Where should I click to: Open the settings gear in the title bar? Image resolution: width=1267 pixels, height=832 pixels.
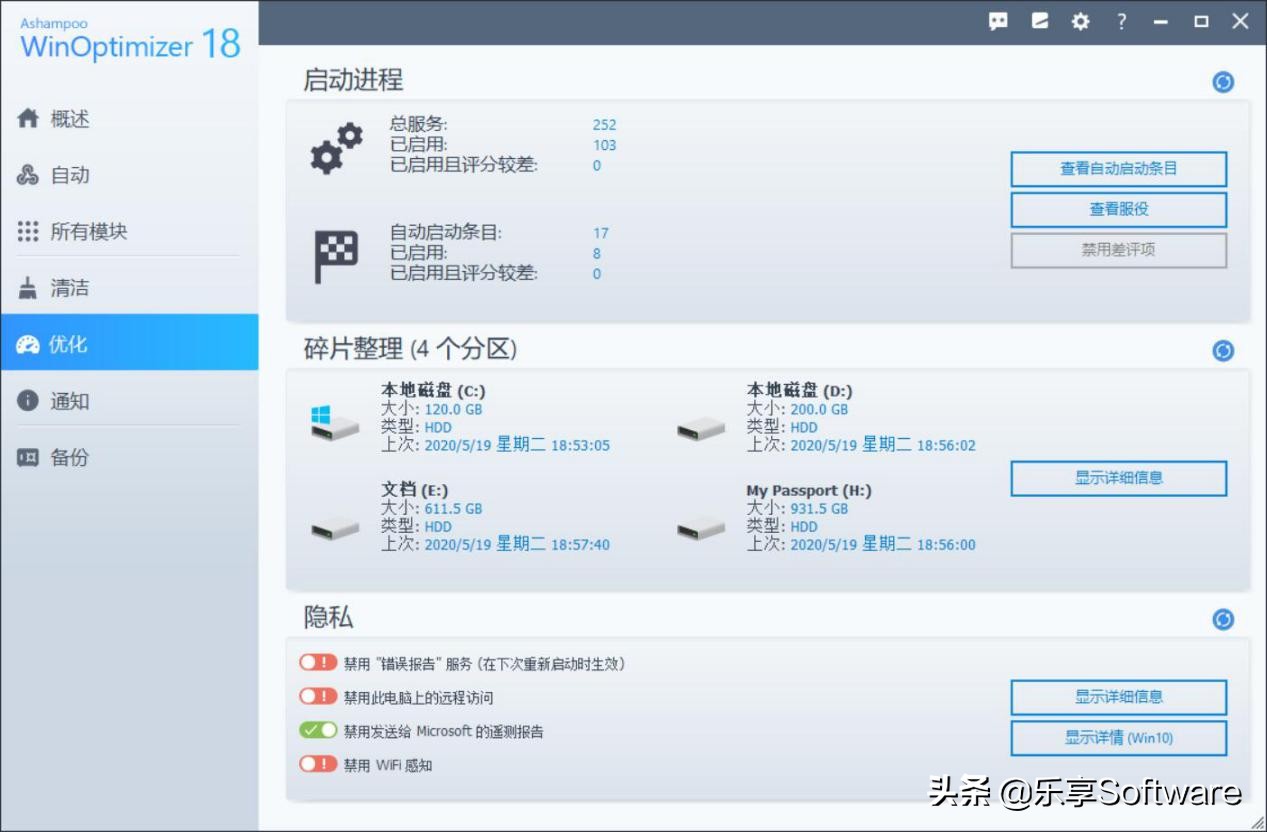[1079, 20]
